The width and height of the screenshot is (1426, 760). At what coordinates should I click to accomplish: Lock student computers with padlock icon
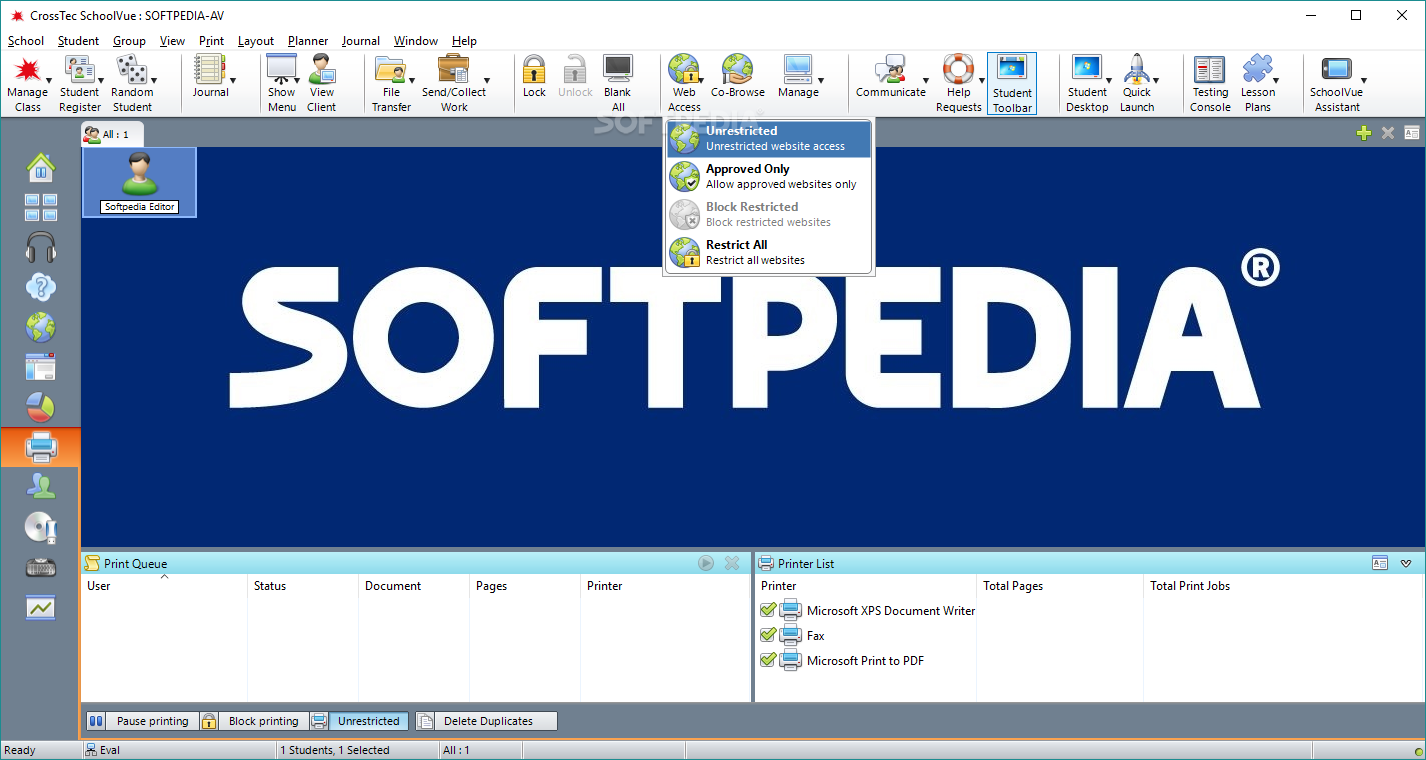click(534, 70)
